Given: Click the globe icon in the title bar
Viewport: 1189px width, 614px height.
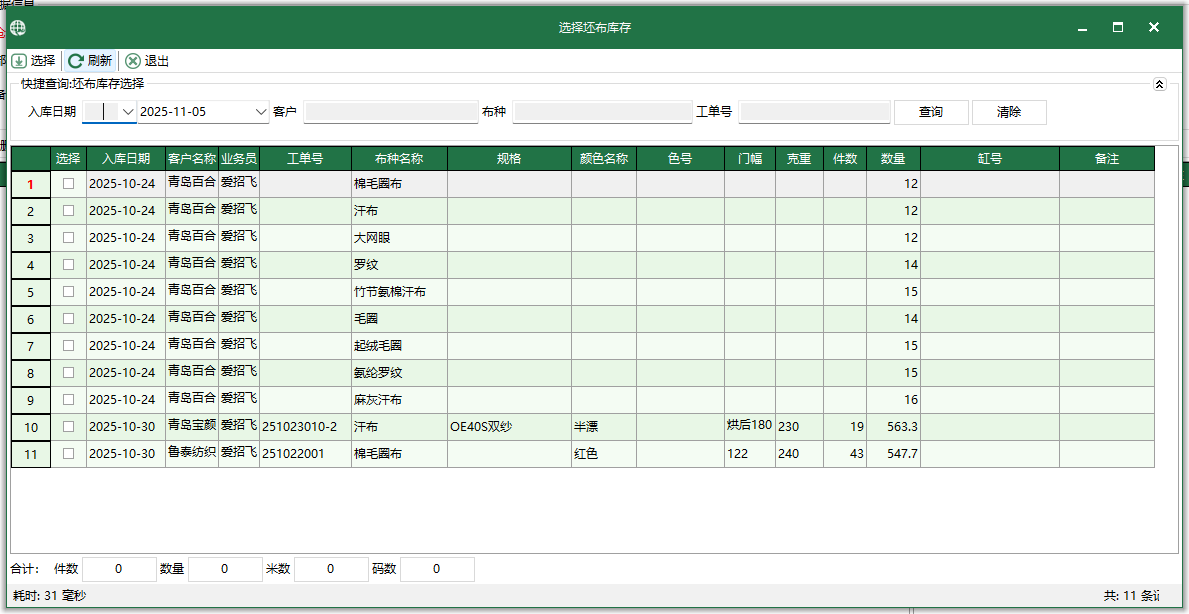Looking at the screenshot, I should [x=17, y=27].
